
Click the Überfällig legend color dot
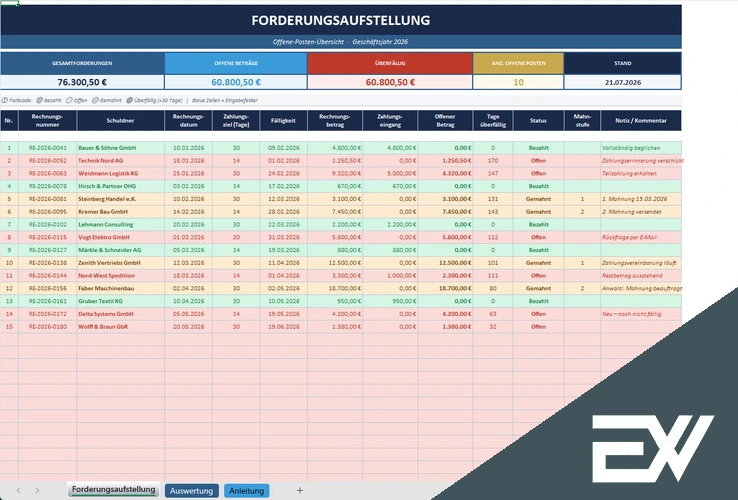coord(129,100)
